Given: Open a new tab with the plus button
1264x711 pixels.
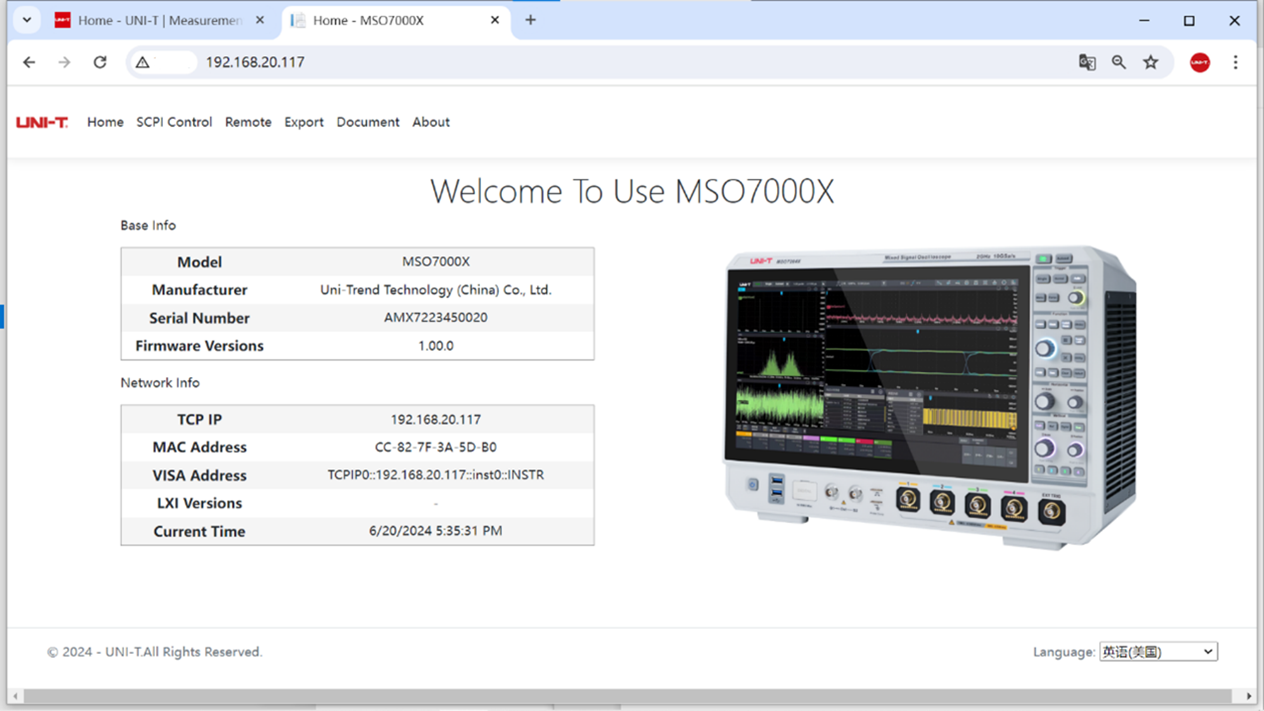Looking at the screenshot, I should click(531, 20).
